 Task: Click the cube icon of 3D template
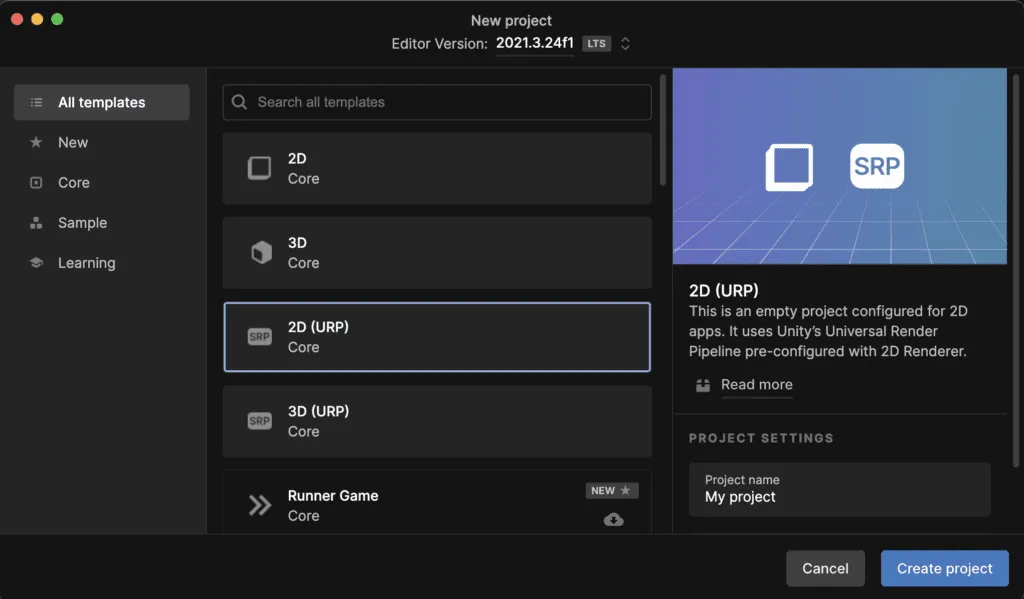(261, 252)
